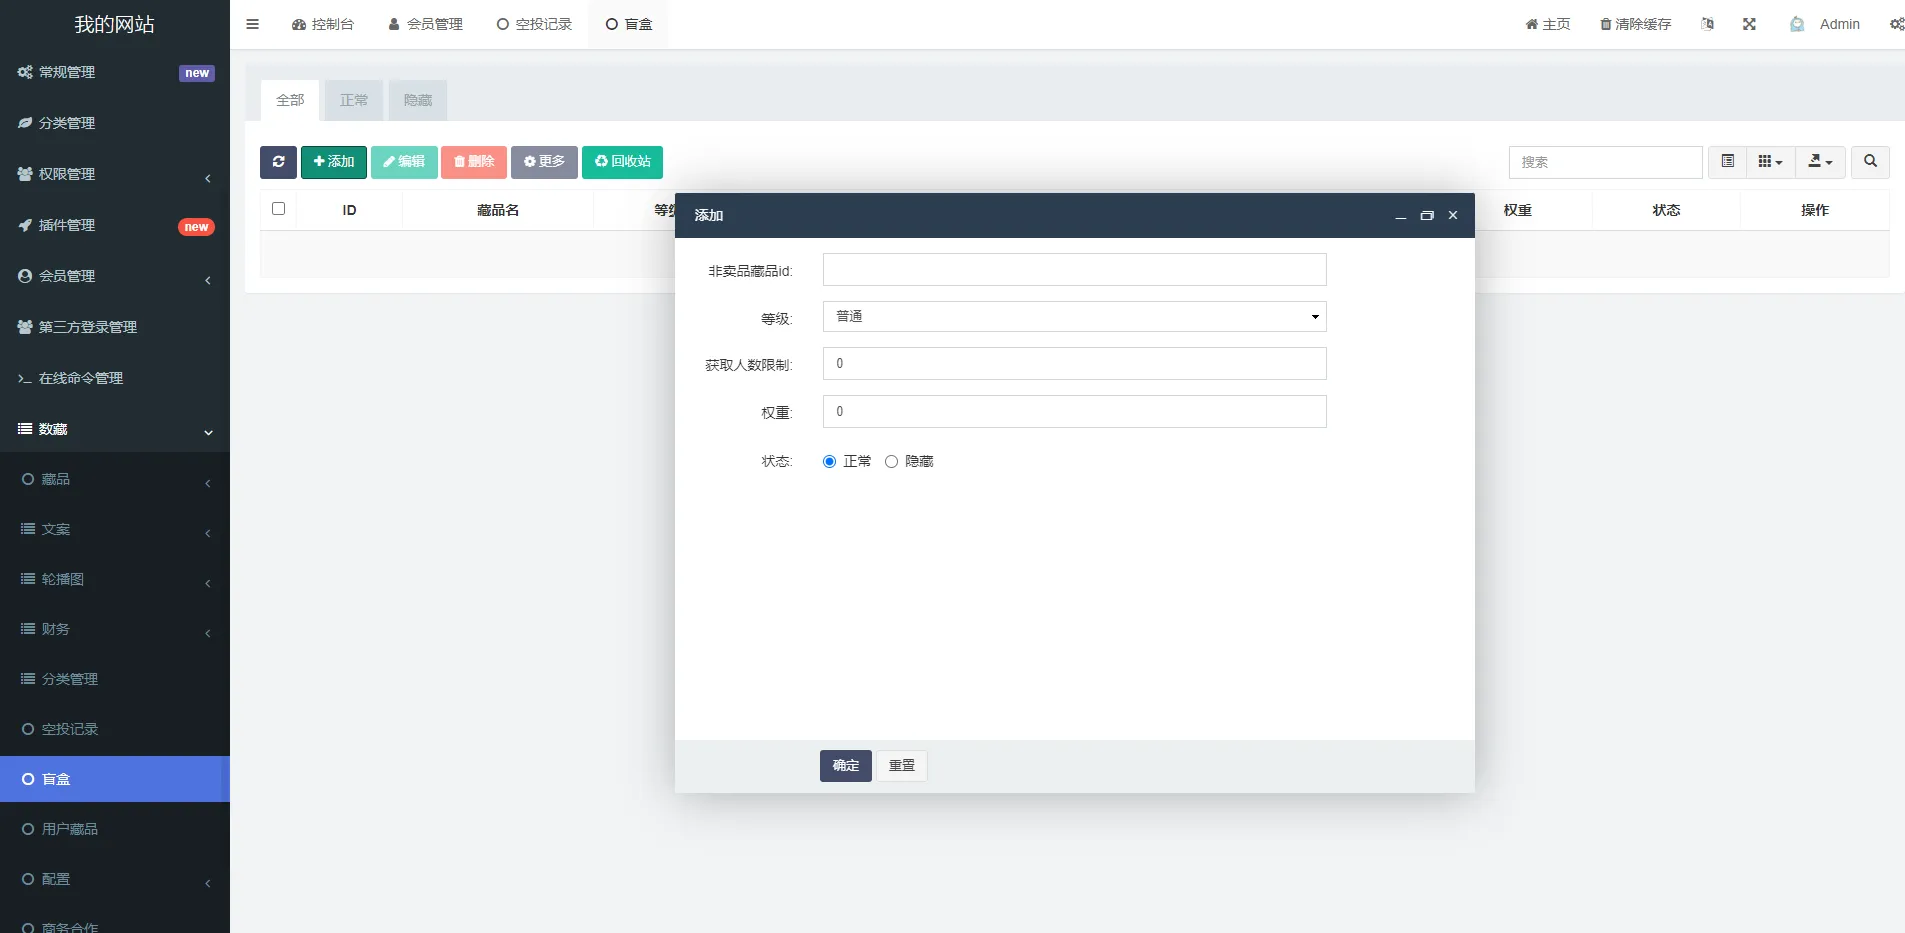
Task: Click the 非卖品藏品id input field
Action: tap(1074, 270)
